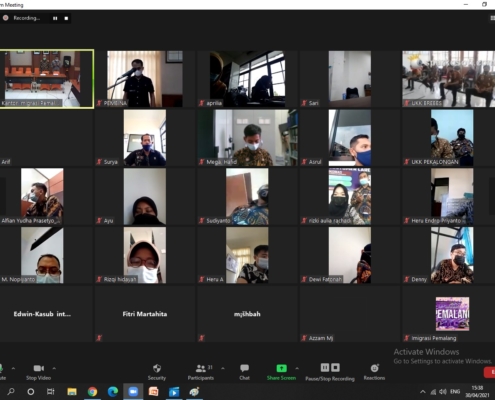Expand the video options arrow beside Stop Video

pyautogui.click(x=54, y=368)
